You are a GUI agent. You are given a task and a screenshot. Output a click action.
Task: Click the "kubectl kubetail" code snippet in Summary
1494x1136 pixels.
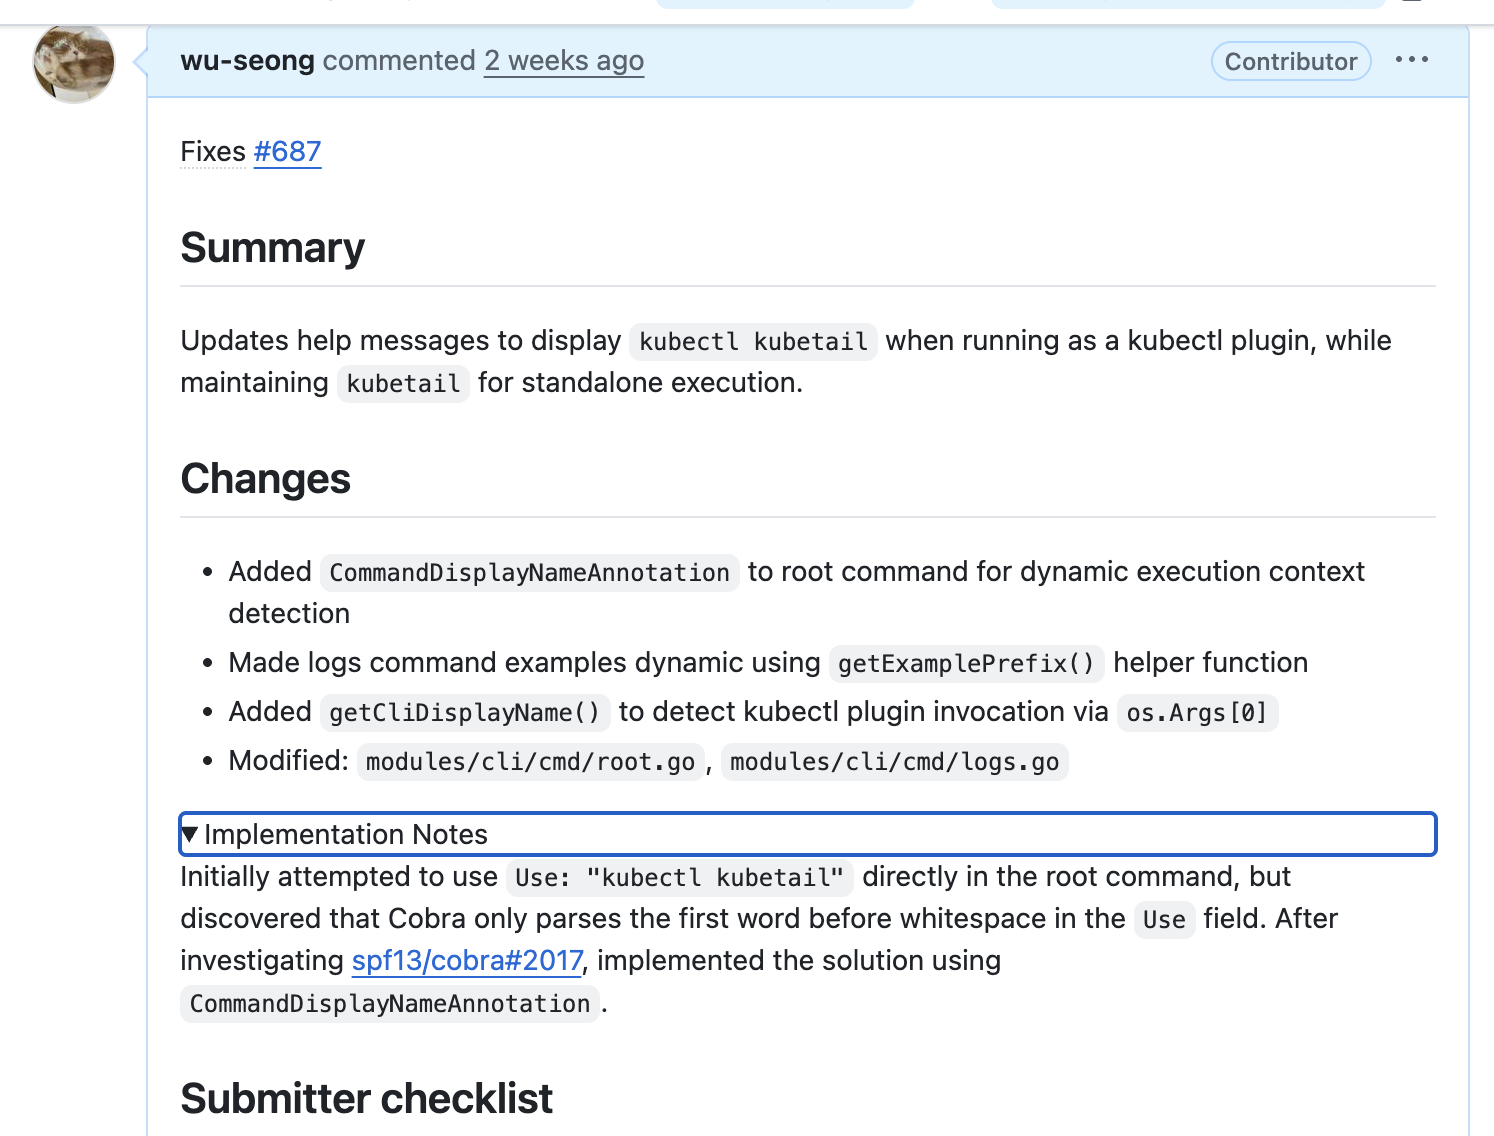pos(753,342)
